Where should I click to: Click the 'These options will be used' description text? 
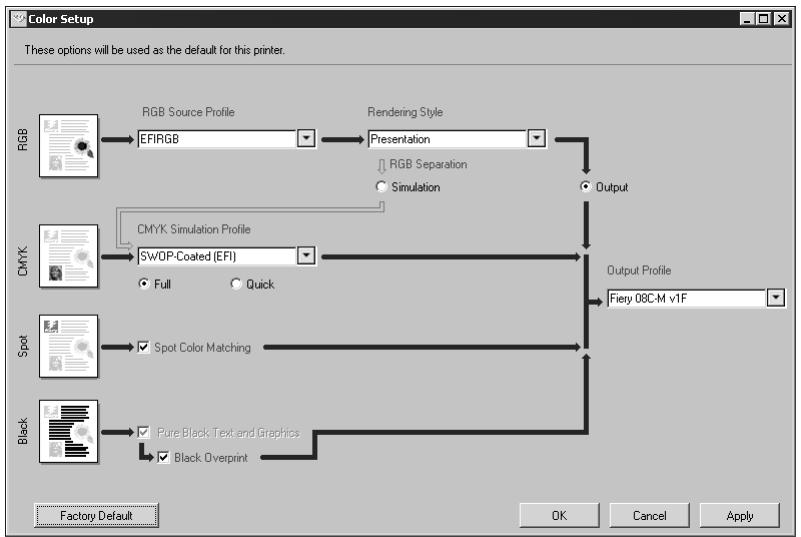154,50
